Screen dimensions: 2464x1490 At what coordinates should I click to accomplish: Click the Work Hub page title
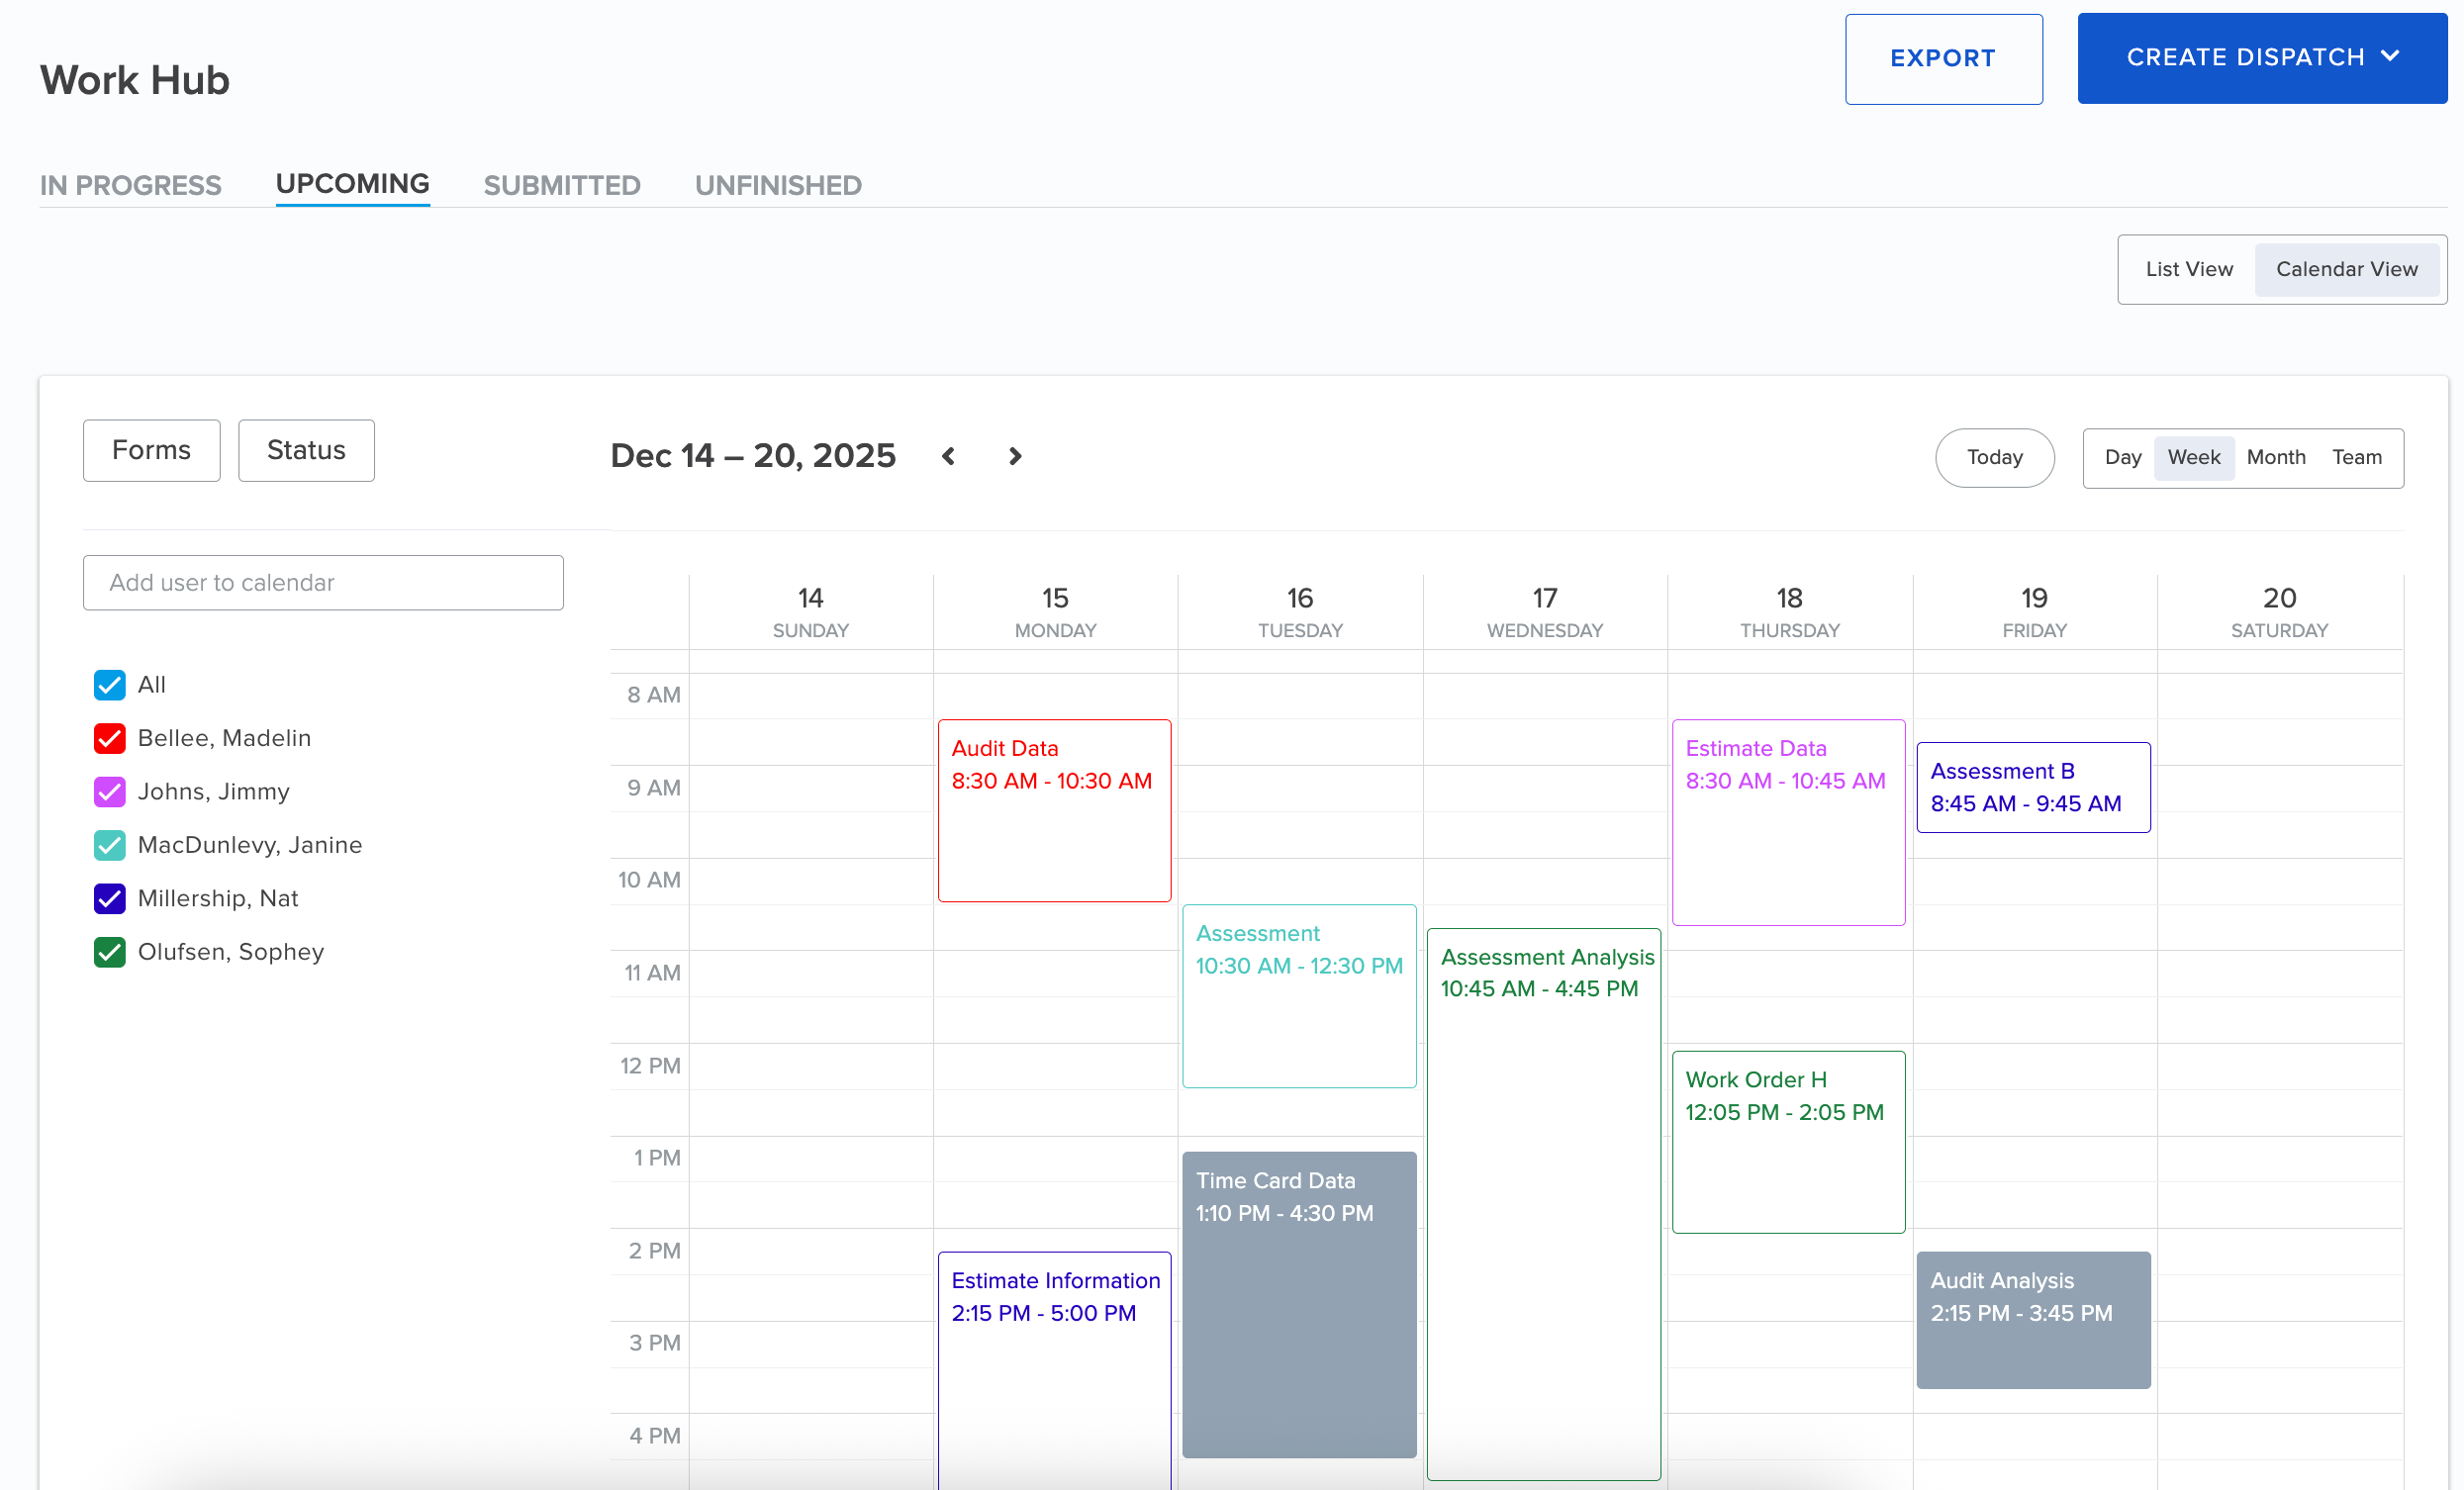pyautogui.click(x=135, y=80)
